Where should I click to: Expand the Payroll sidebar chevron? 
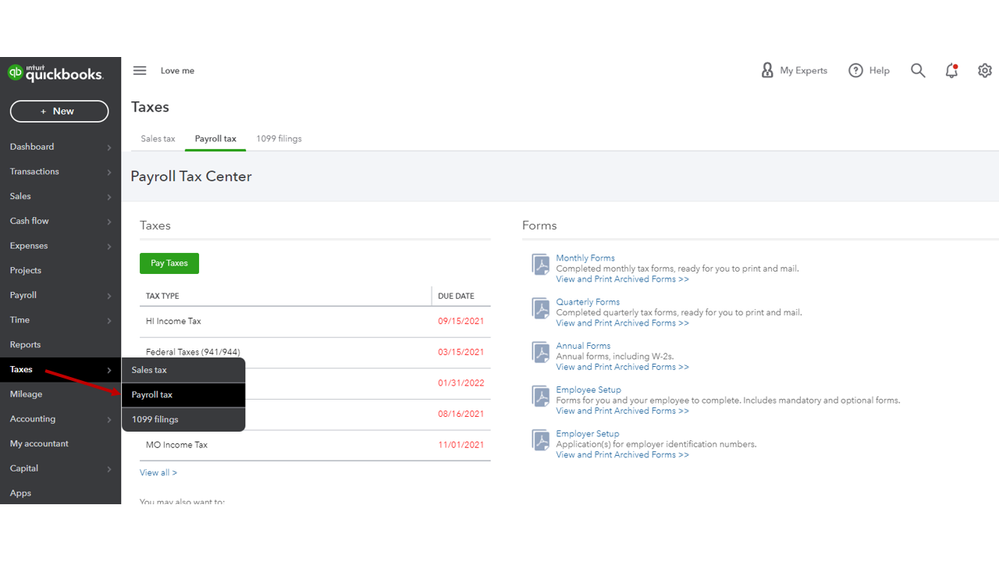[109, 296]
